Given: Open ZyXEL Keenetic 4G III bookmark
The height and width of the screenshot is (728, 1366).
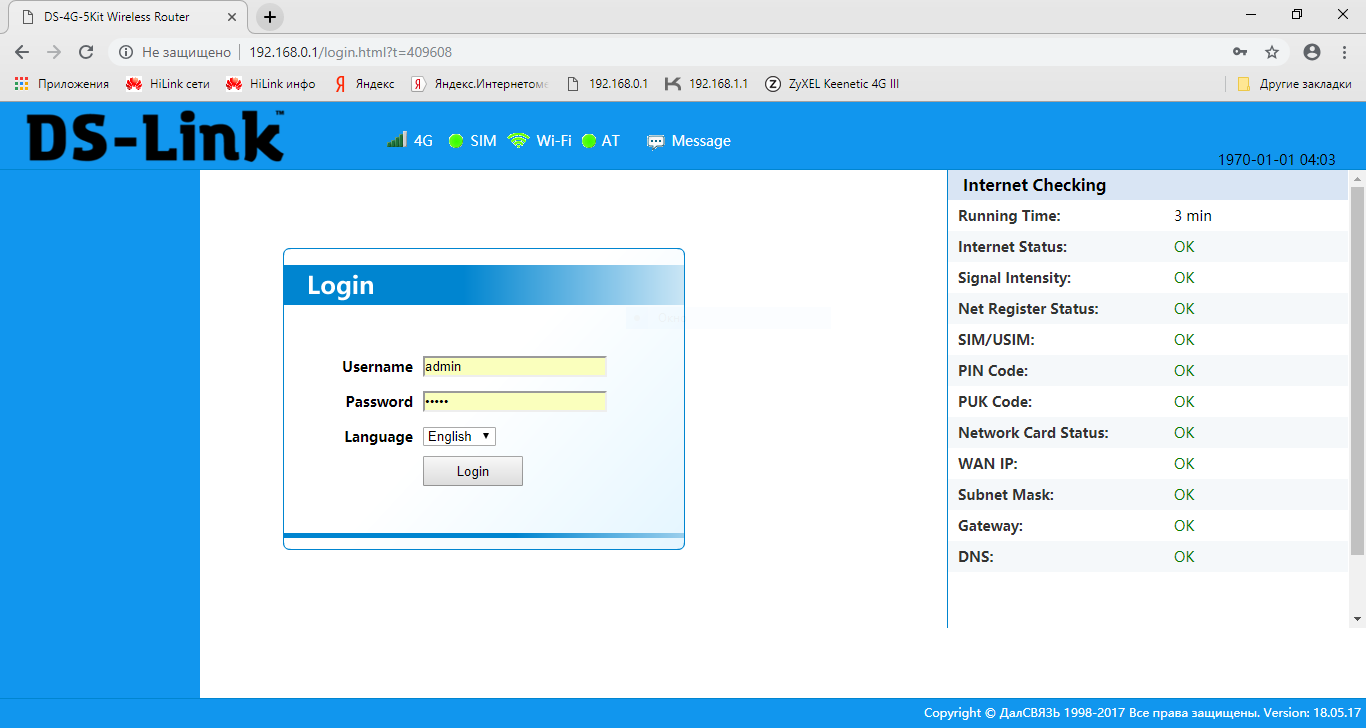Looking at the screenshot, I should click(832, 84).
